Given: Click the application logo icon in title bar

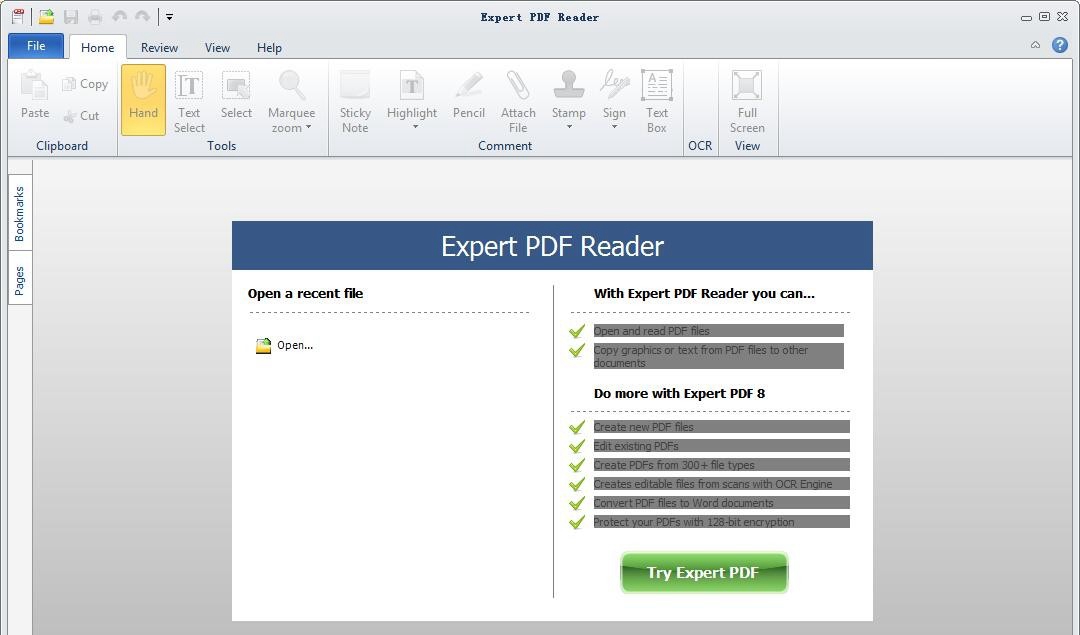Looking at the screenshot, I should click(x=18, y=17).
